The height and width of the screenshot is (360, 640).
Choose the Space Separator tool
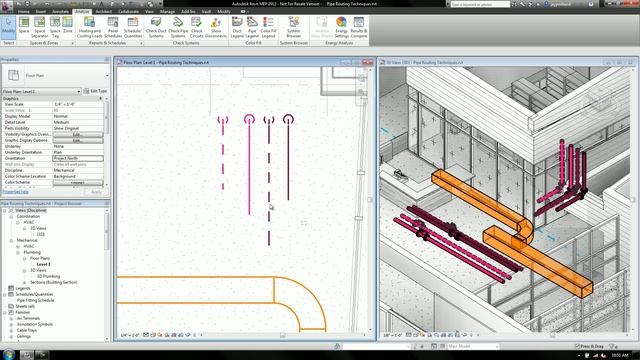pos(40,27)
